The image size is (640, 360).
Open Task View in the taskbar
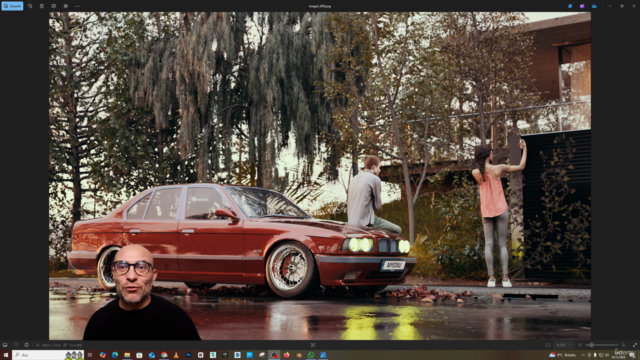[x=90, y=355]
